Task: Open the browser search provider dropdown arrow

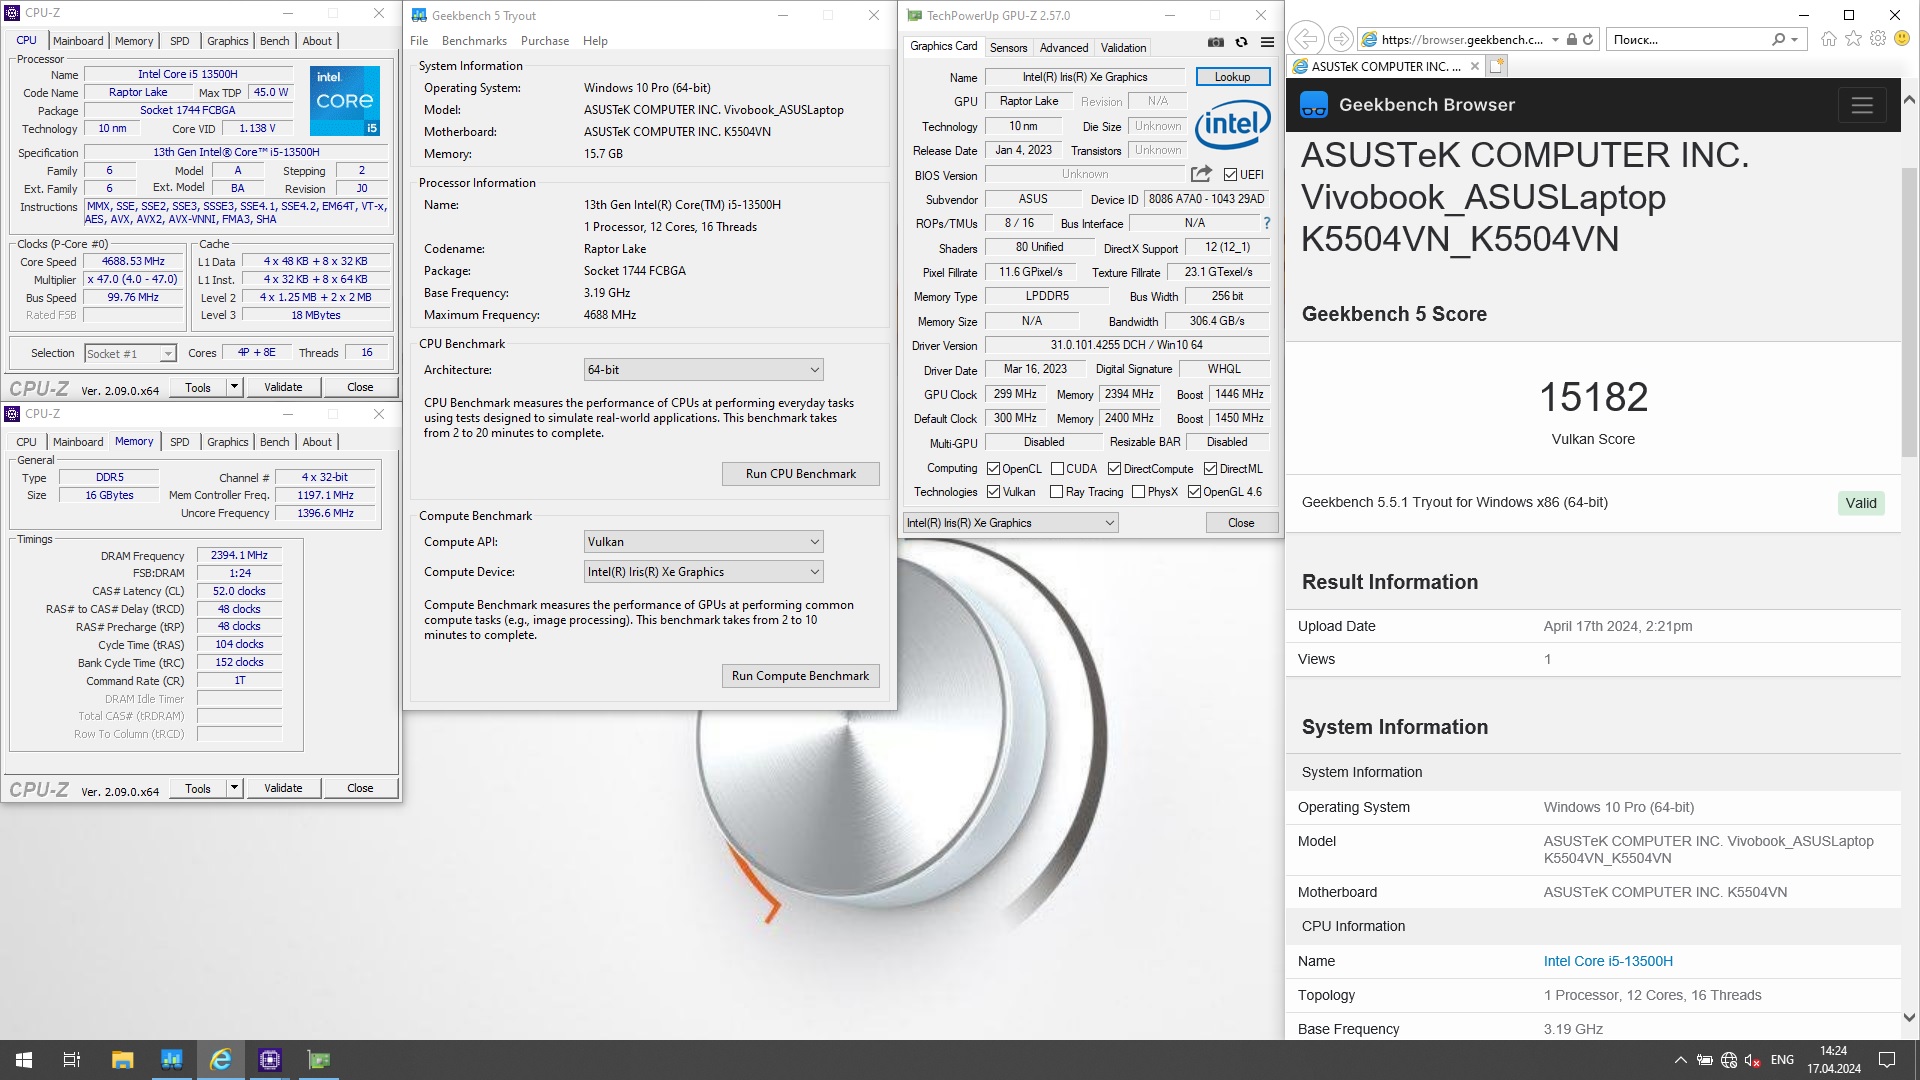Action: click(x=1795, y=39)
